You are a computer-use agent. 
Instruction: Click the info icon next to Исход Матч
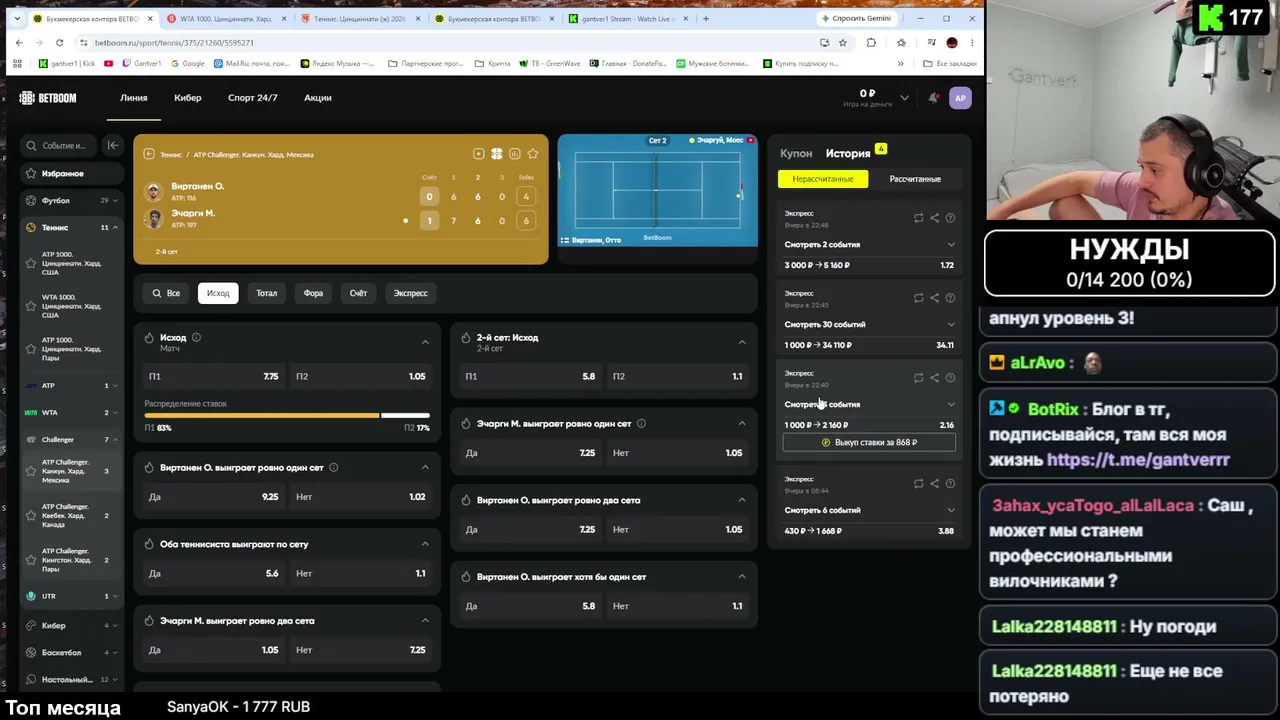coord(196,337)
